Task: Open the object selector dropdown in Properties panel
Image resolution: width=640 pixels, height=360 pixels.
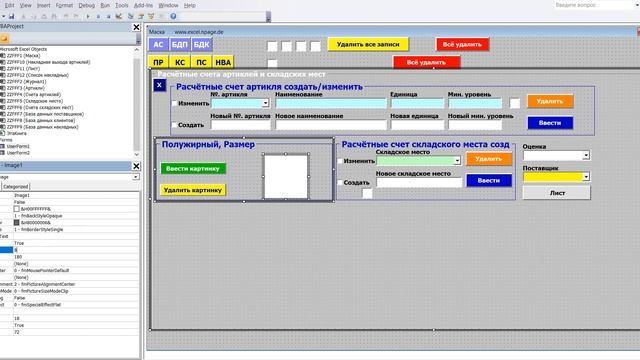Action: pos(136,177)
